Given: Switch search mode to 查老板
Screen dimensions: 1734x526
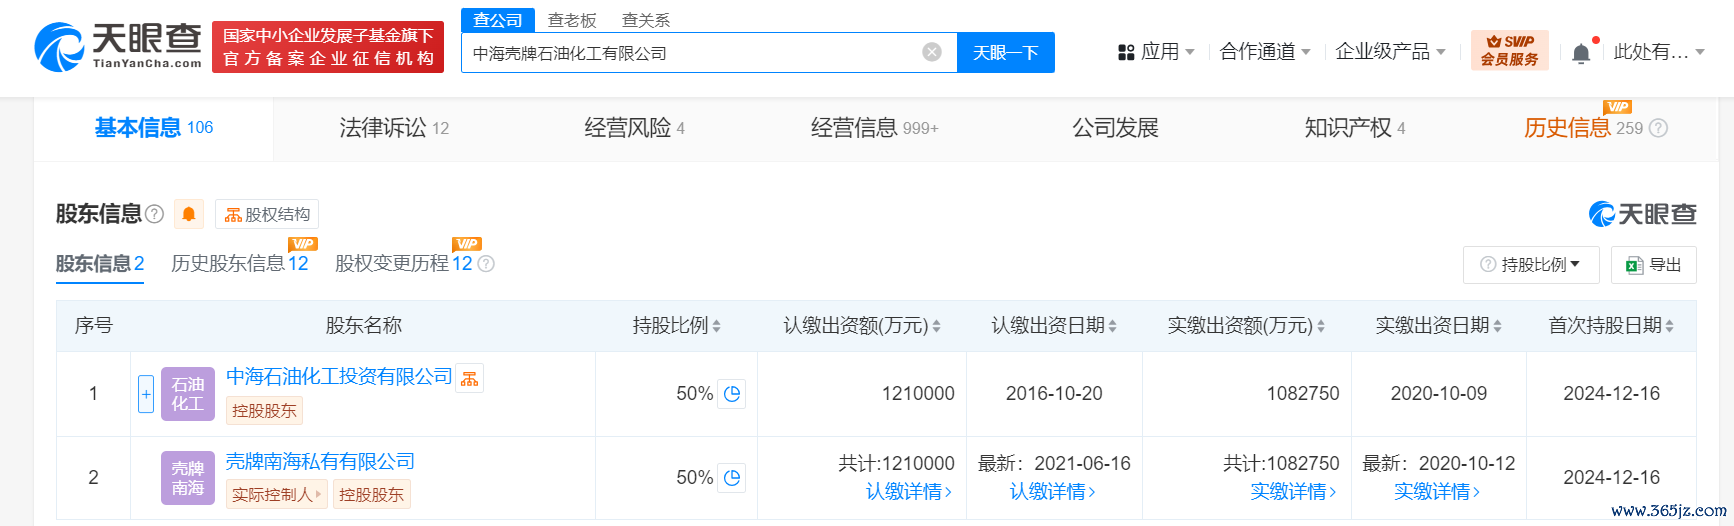Looking at the screenshot, I should [572, 20].
